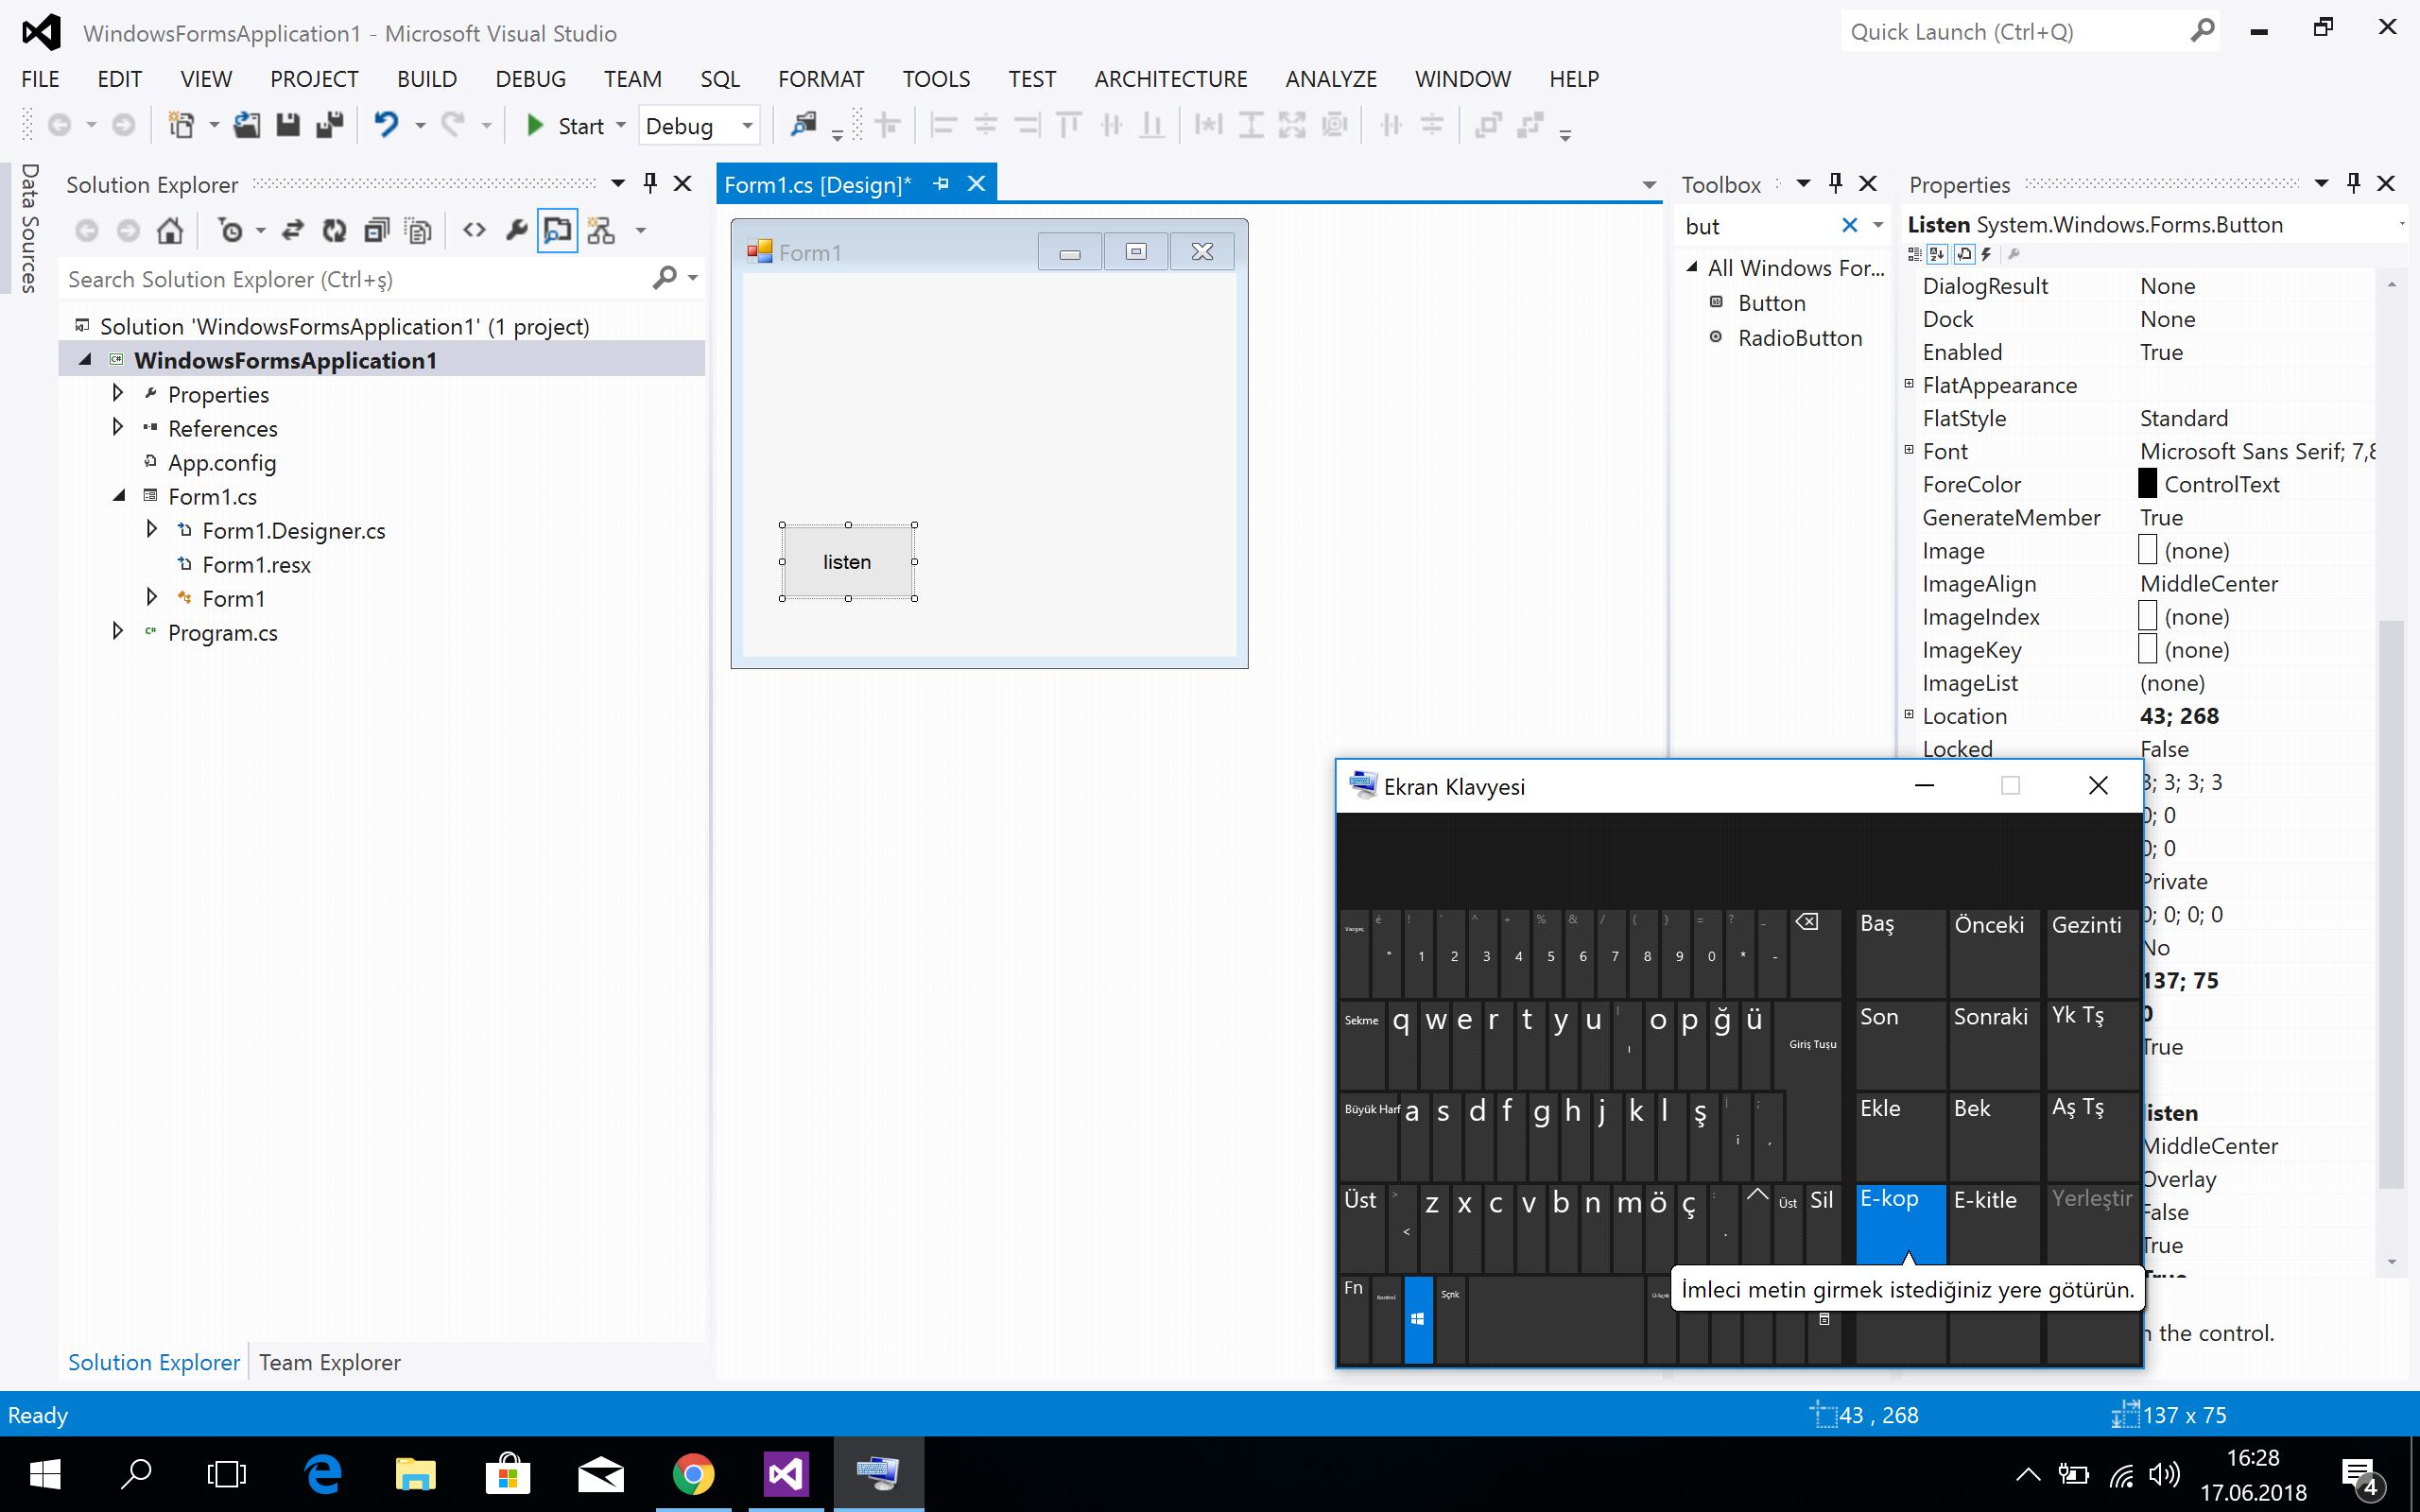Expand the References node
This screenshot has width=2420, height=1512.
tap(118, 428)
